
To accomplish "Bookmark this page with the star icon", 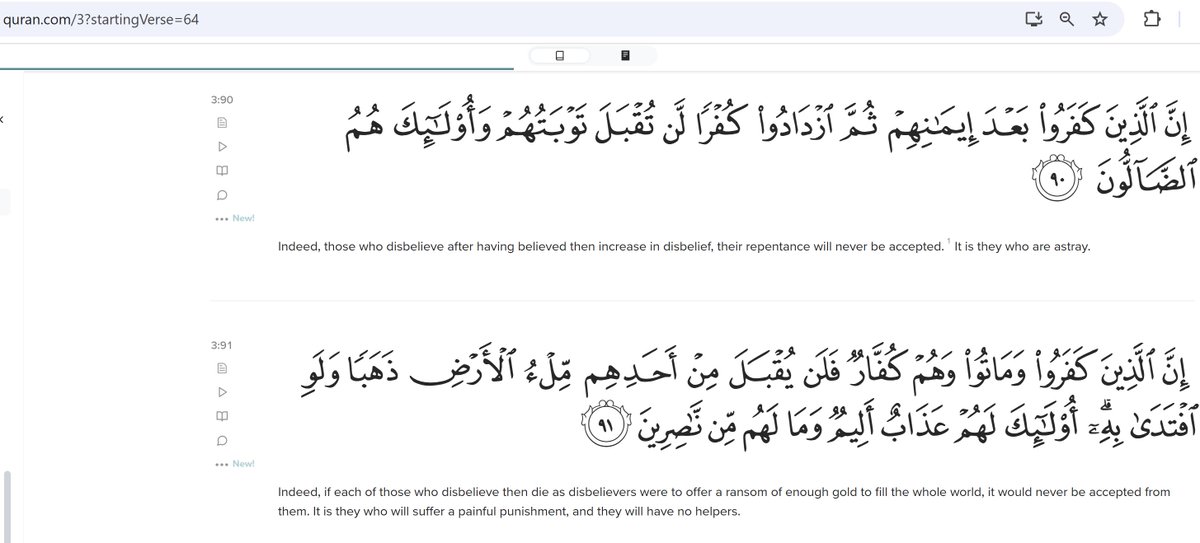I will pos(1099,19).
